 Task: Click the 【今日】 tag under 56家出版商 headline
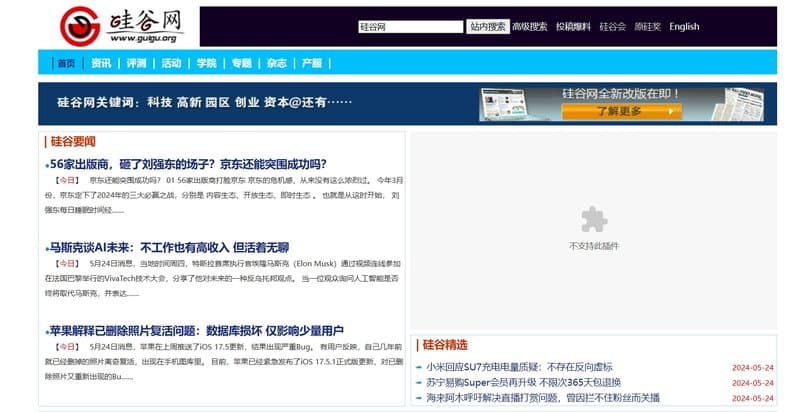[67, 180]
